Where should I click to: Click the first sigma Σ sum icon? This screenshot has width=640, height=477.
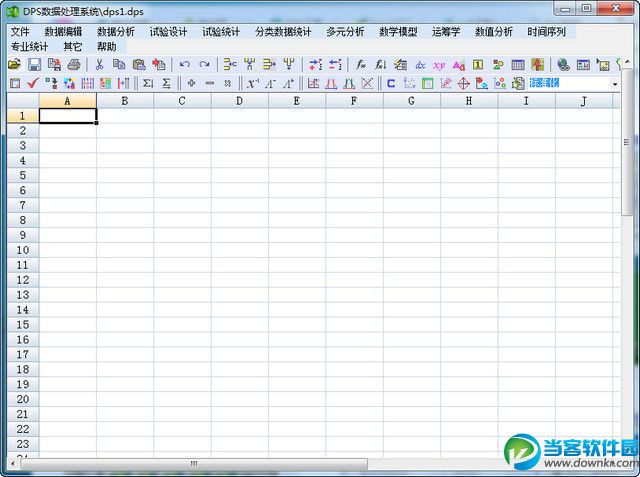click(x=148, y=84)
